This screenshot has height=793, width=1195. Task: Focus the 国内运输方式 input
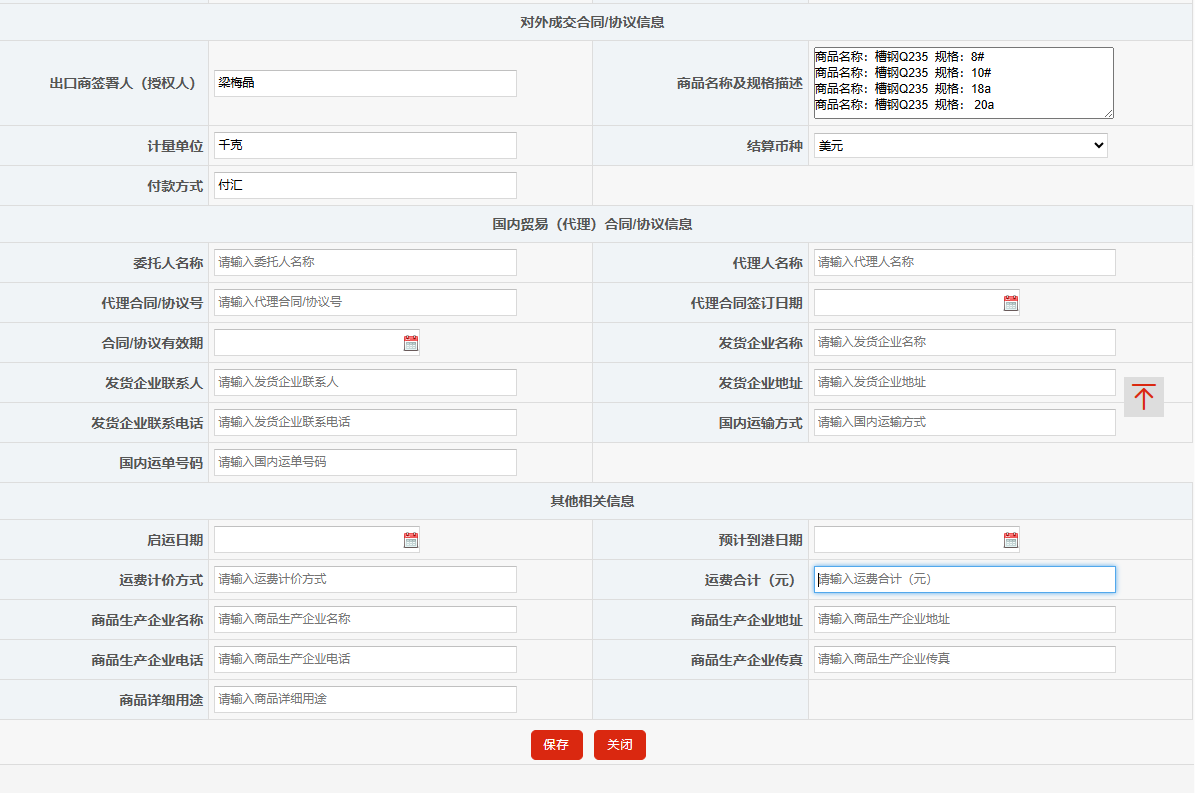click(964, 422)
